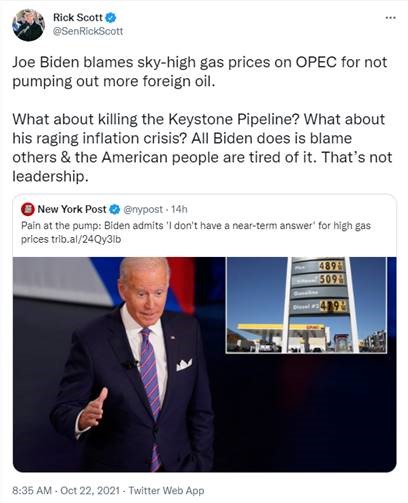Open the three-dot more options menu

click(390, 17)
